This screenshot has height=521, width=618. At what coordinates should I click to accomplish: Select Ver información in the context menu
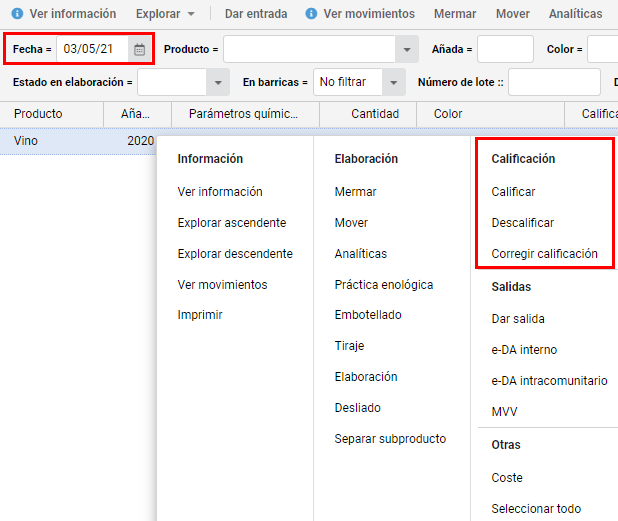(x=220, y=192)
